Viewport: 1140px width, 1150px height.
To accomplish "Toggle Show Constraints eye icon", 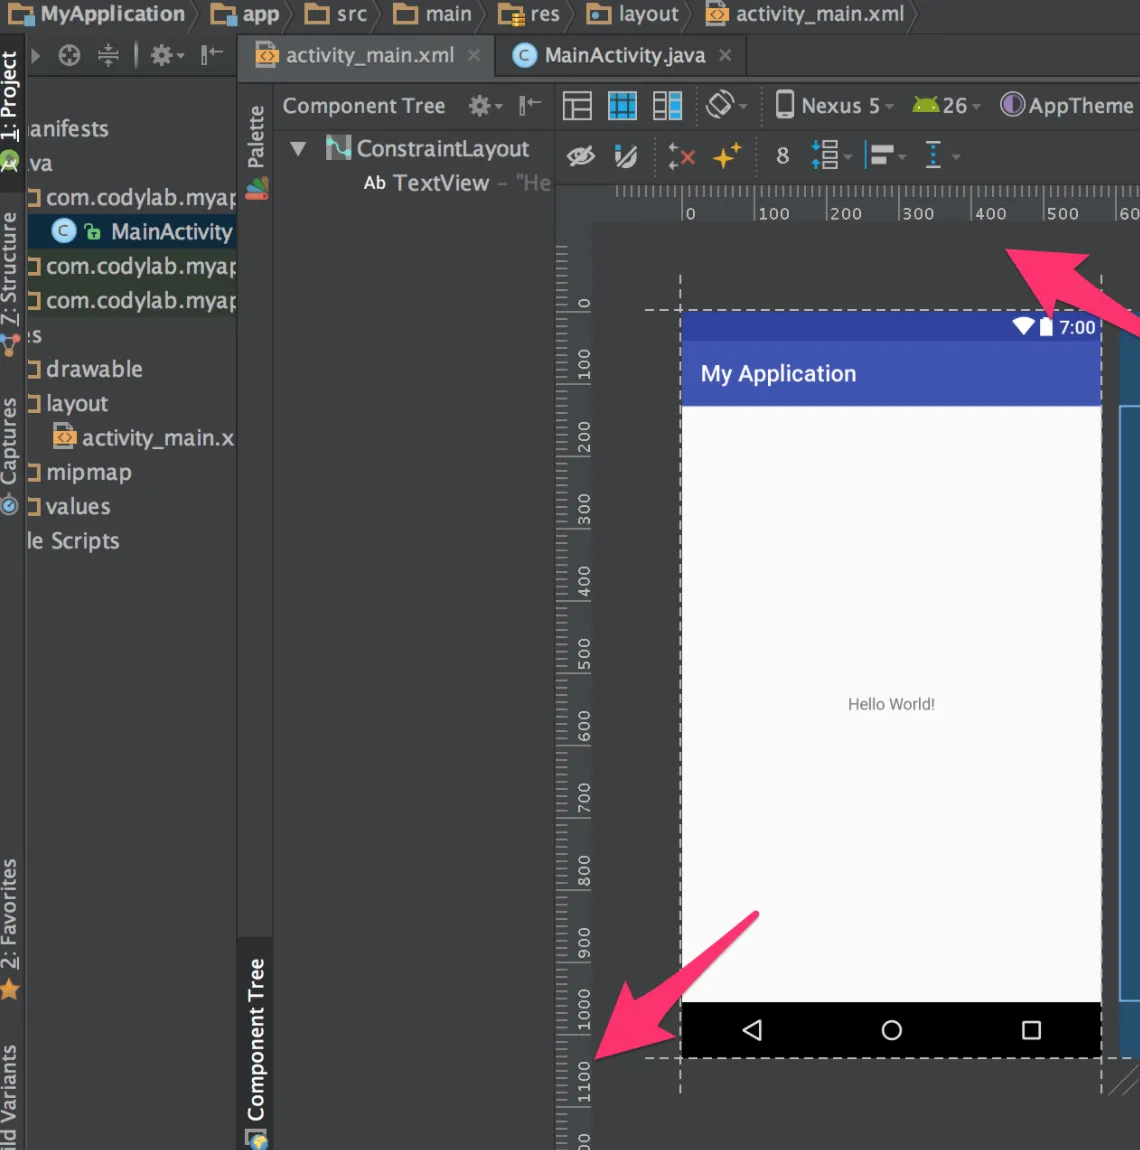I will (x=581, y=156).
